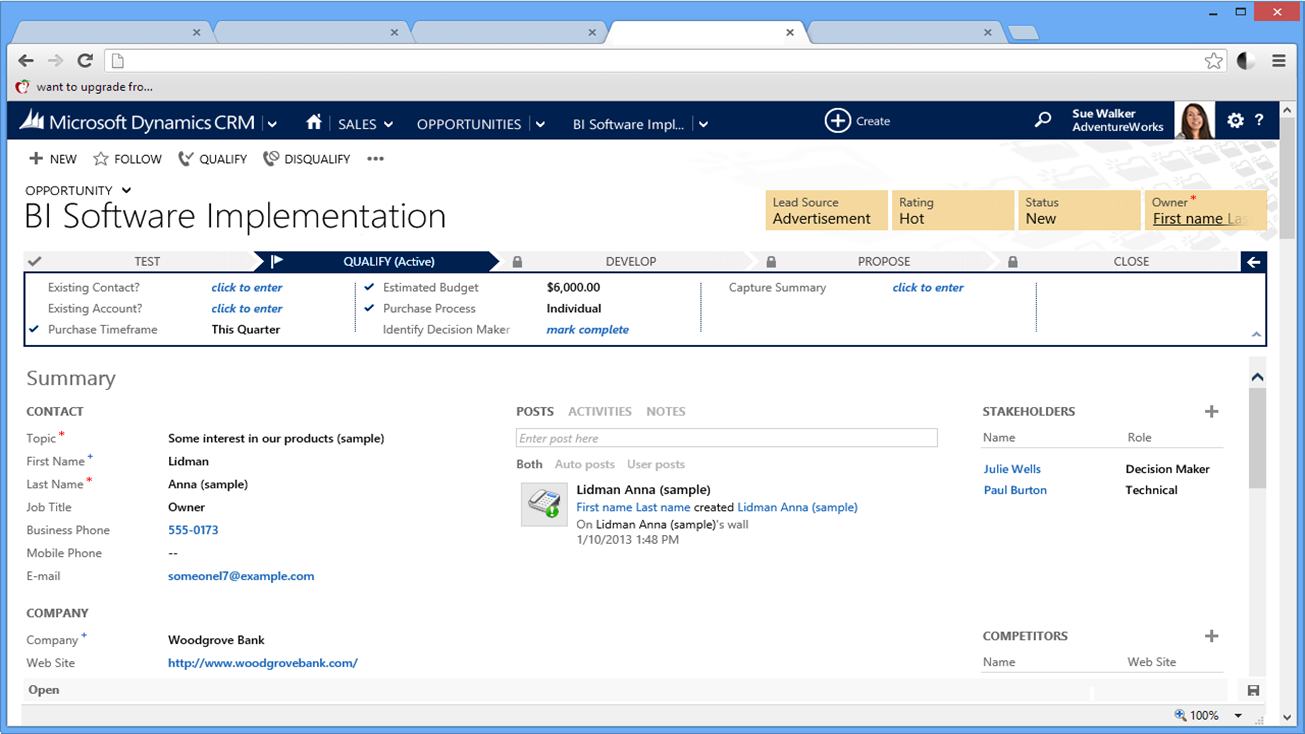Open the more commands ellipsis

click(375, 159)
